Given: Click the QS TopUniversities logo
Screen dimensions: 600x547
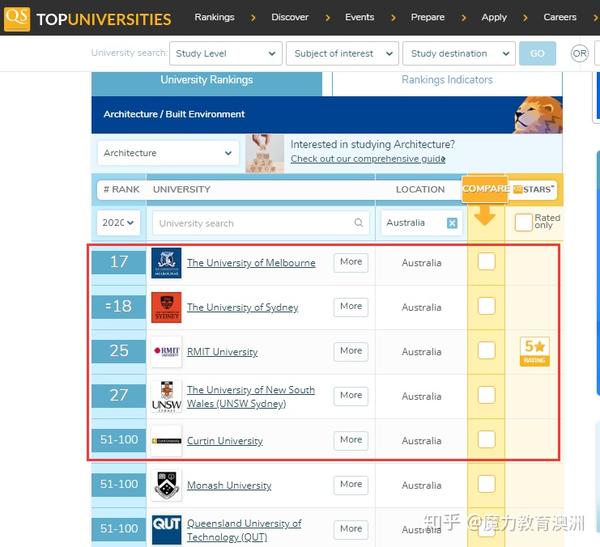Looking at the screenshot, I should click(88, 18).
